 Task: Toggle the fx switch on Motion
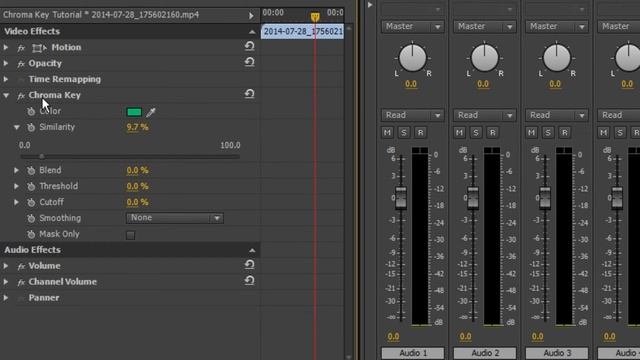pos(21,48)
